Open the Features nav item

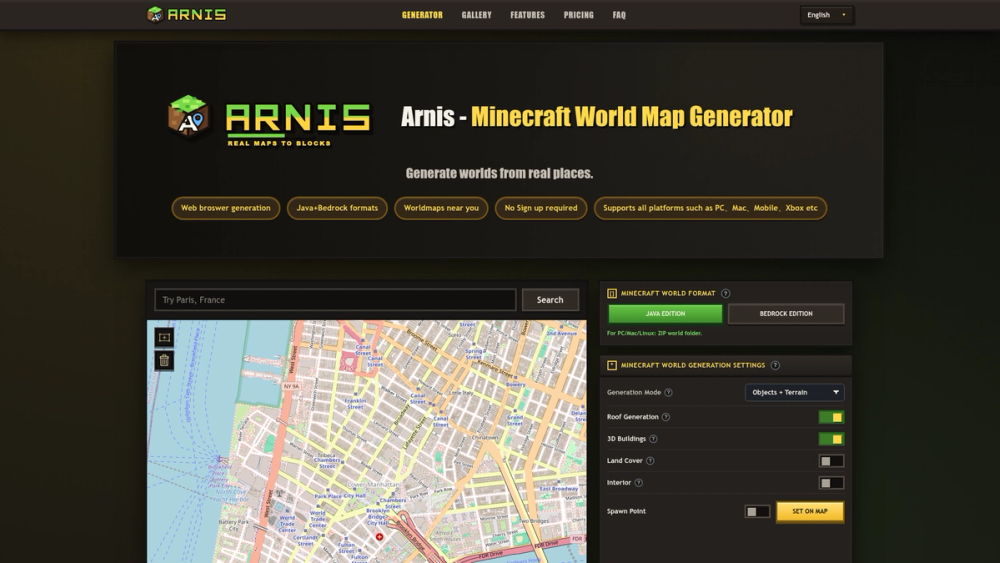point(527,15)
